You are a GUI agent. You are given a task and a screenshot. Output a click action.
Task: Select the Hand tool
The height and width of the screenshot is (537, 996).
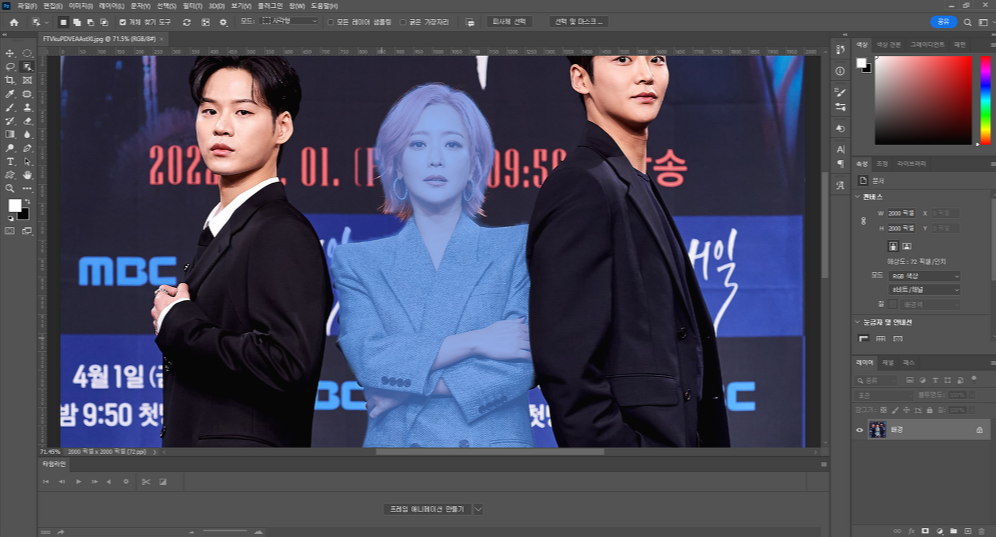(x=27, y=175)
